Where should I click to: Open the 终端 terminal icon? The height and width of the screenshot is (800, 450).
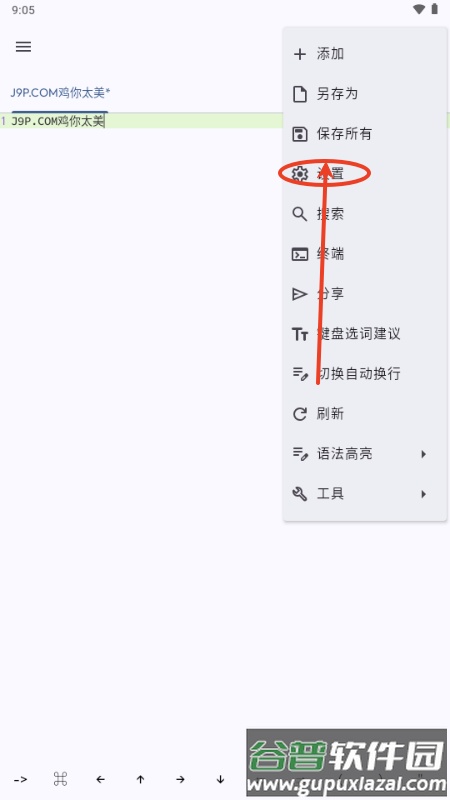pyautogui.click(x=300, y=254)
